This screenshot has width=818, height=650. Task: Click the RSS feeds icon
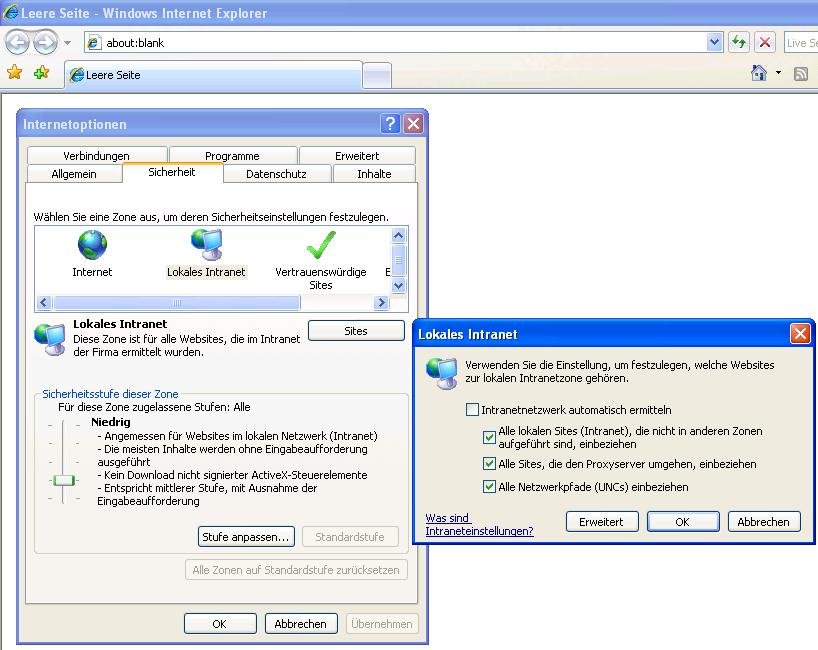pos(801,73)
